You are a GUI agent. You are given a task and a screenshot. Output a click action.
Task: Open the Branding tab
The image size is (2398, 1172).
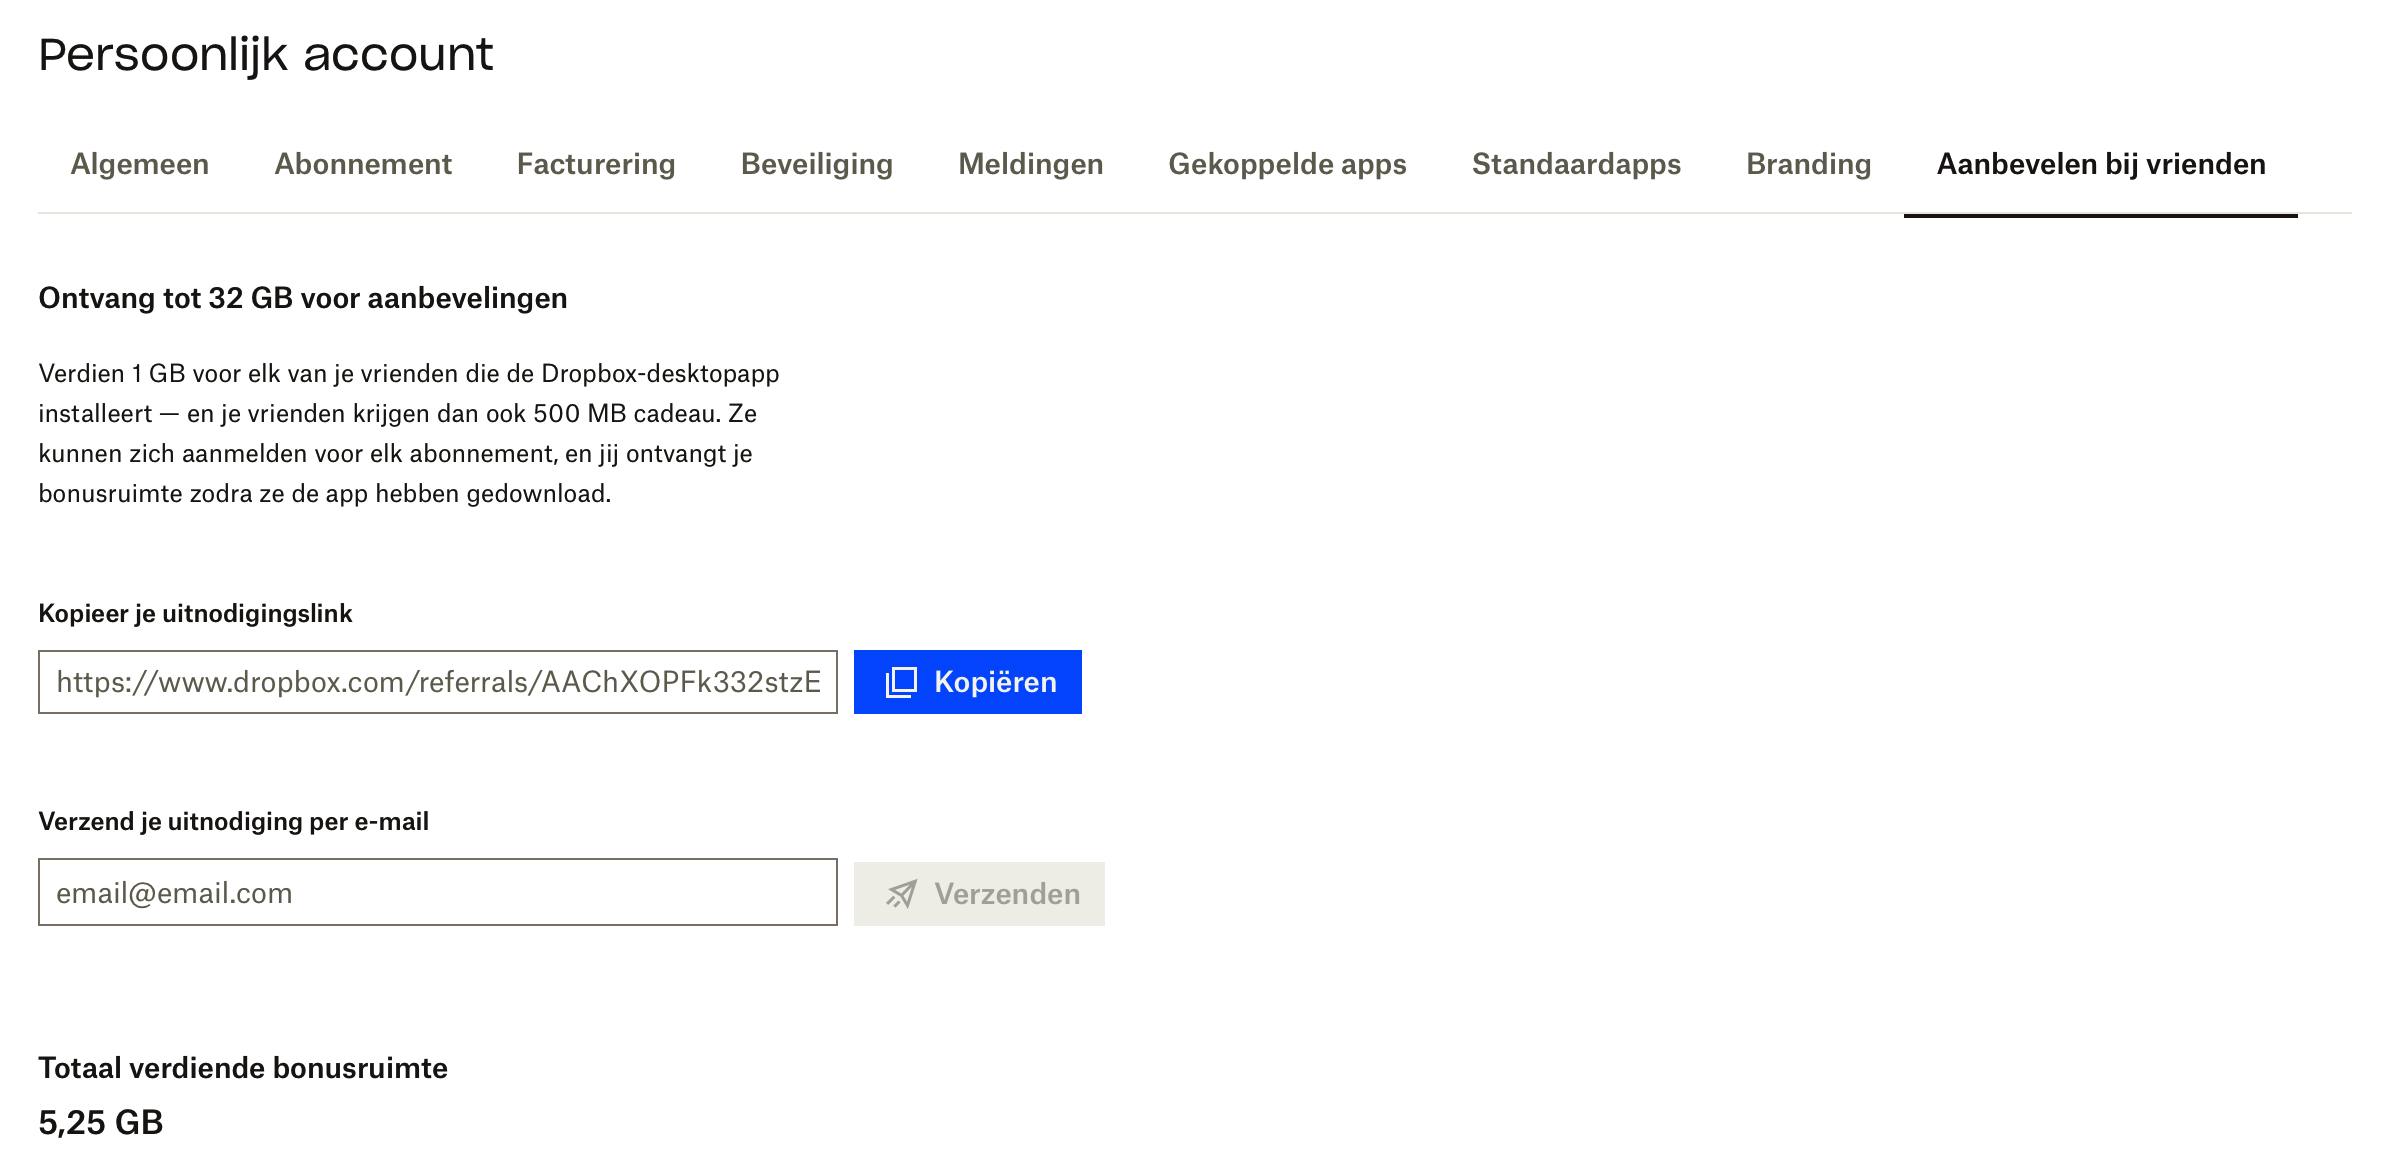pyautogui.click(x=1808, y=164)
